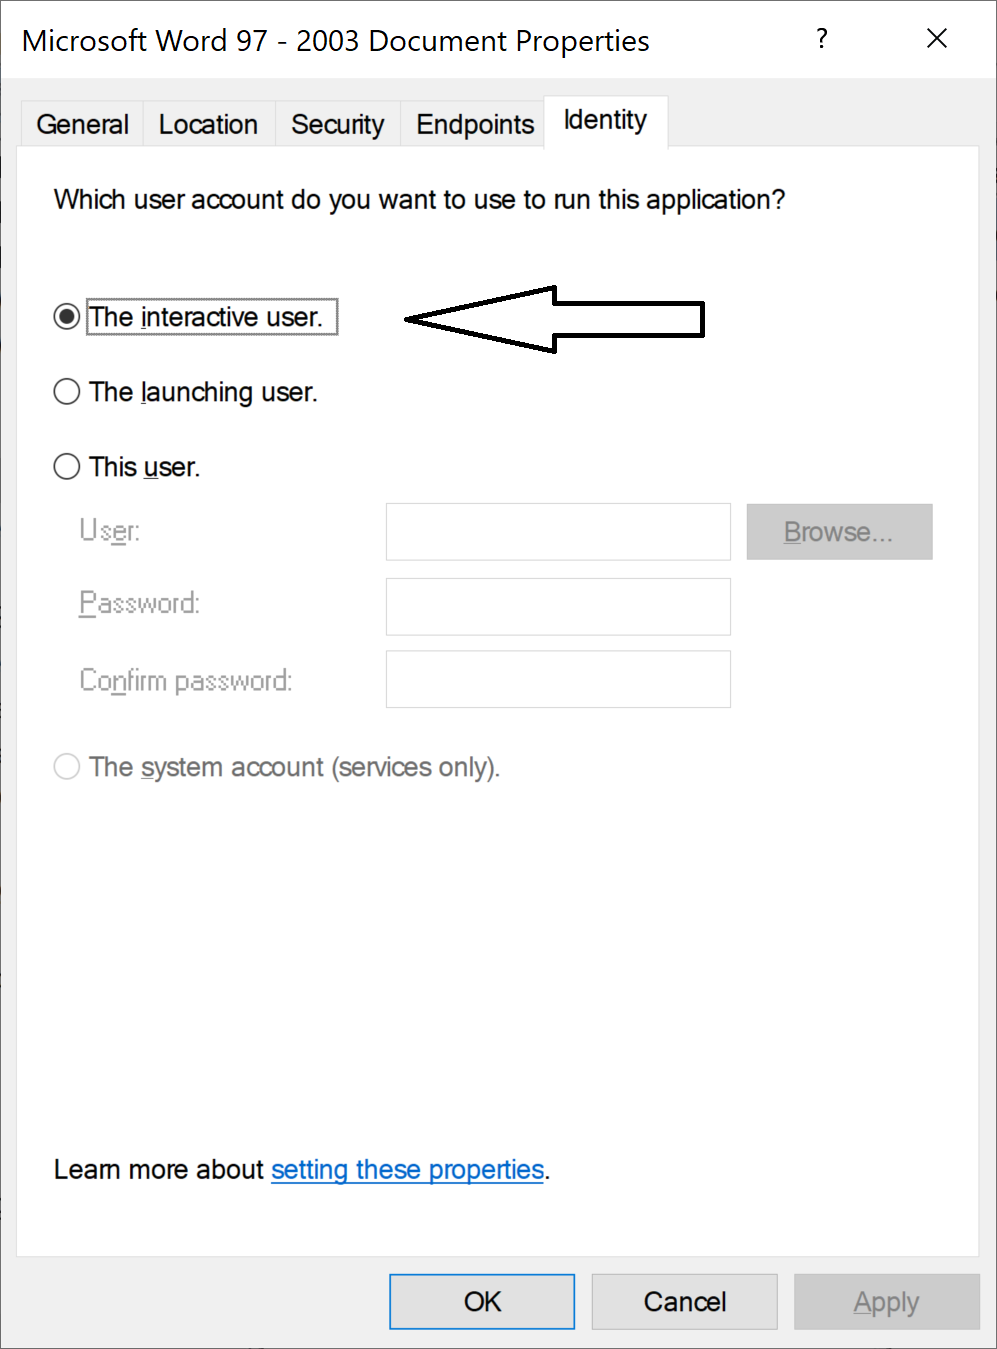Click the Confirm password field

click(558, 680)
